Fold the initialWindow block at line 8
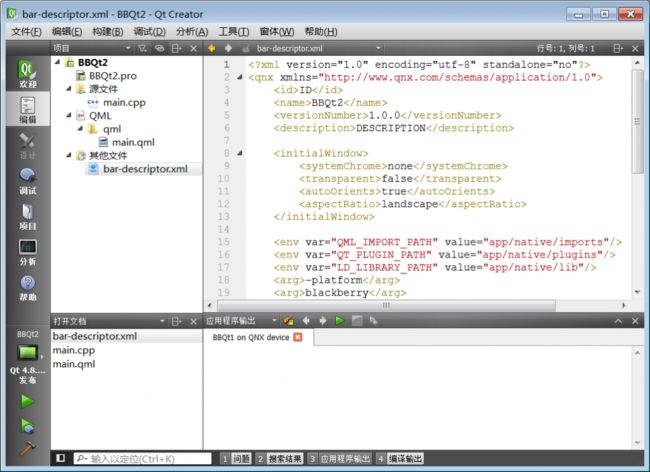The width and height of the screenshot is (650, 472). (240, 153)
